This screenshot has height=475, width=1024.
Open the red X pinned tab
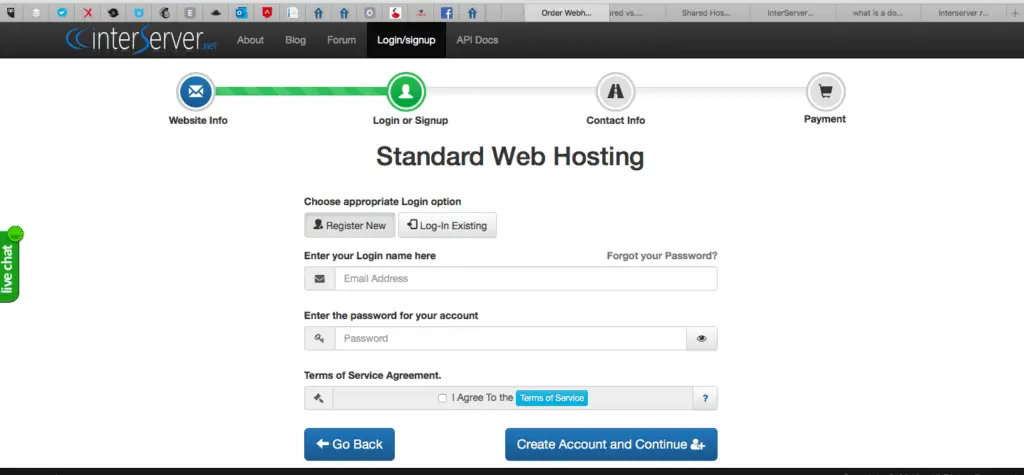88,12
